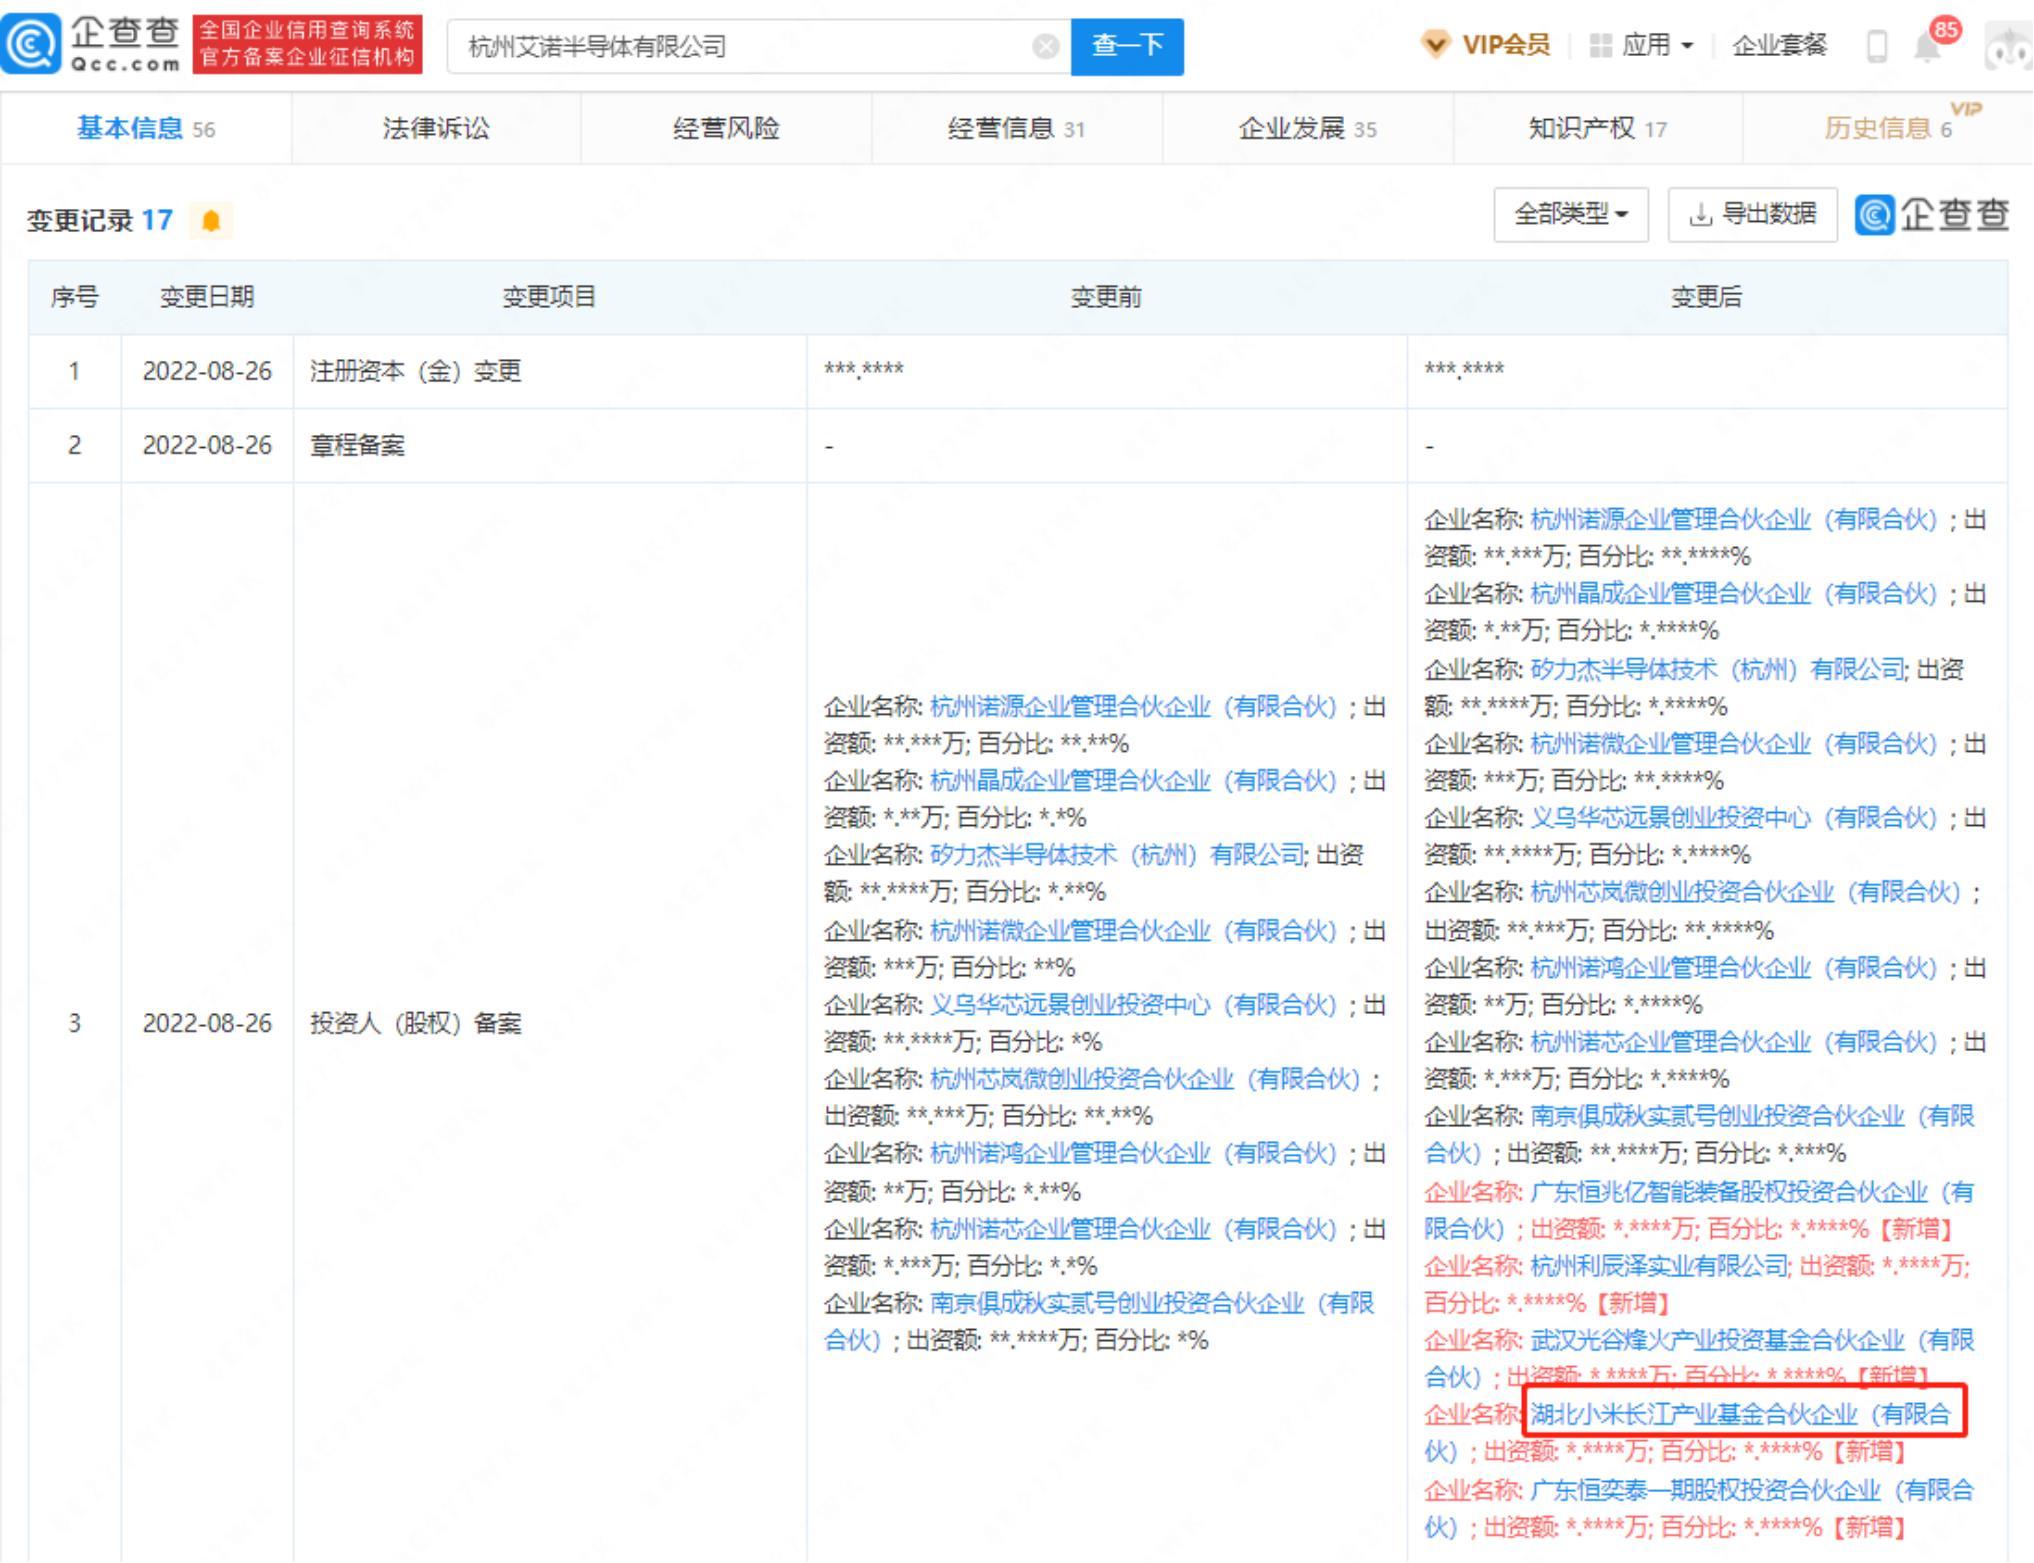Open notifications bell with 85 badge
Screen dimensions: 2034x1563
1928,45
